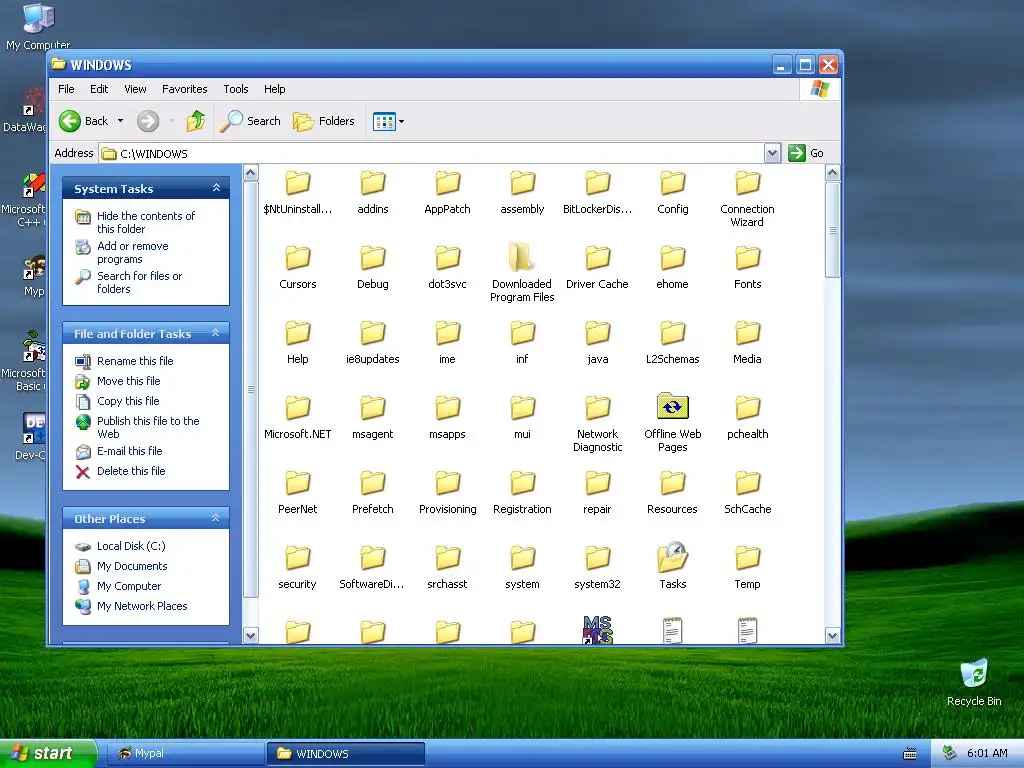Go to My Network Places
Image resolution: width=1024 pixels, height=768 pixels.
[x=142, y=606]
